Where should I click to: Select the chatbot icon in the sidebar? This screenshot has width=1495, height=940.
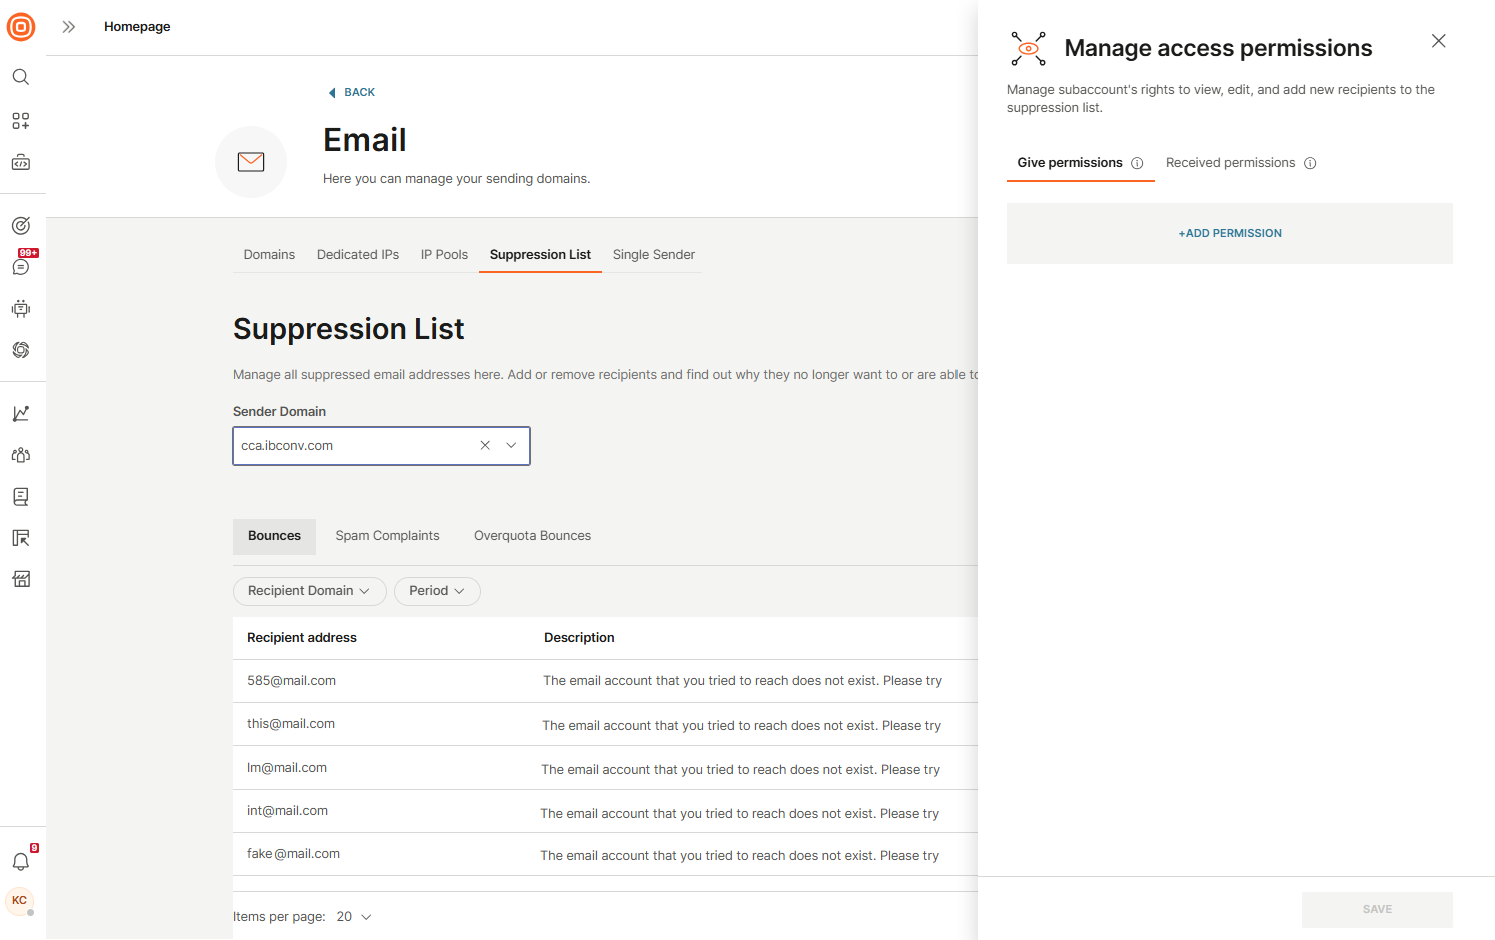[x=20, y=308]
